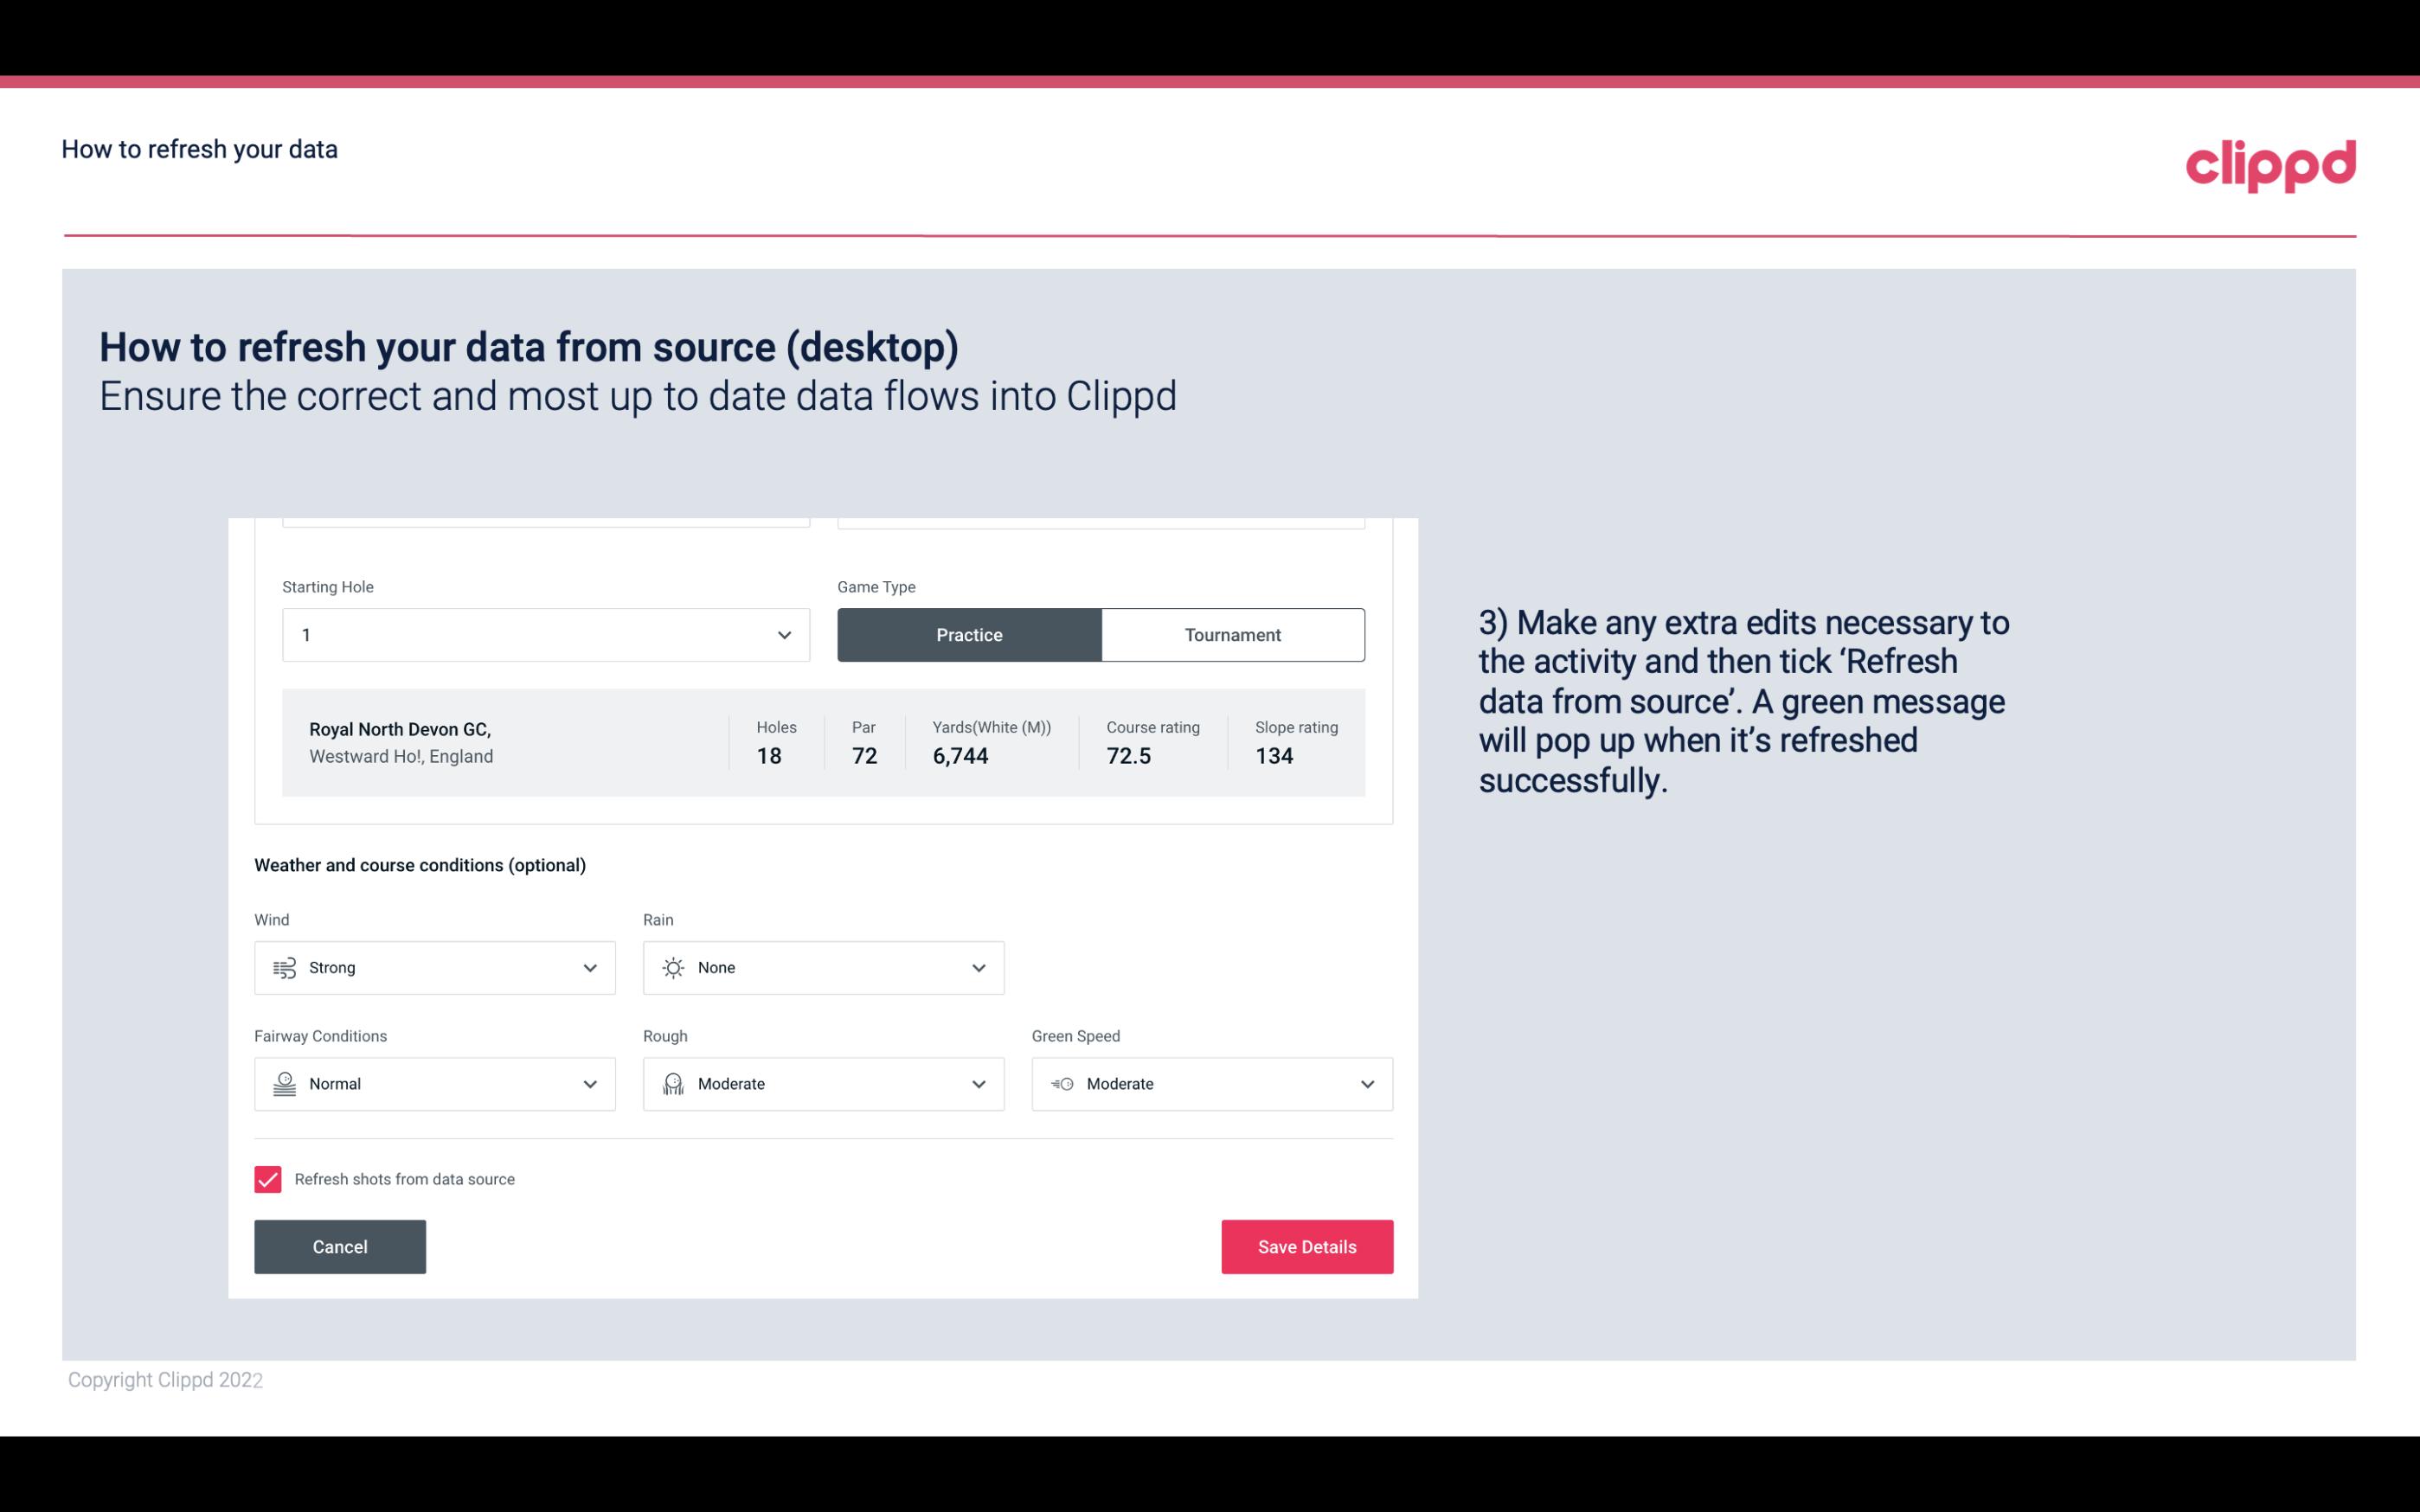Click the wind condition dropdown icon
Screen dimensions: 2420x1512
click(589, 967)
